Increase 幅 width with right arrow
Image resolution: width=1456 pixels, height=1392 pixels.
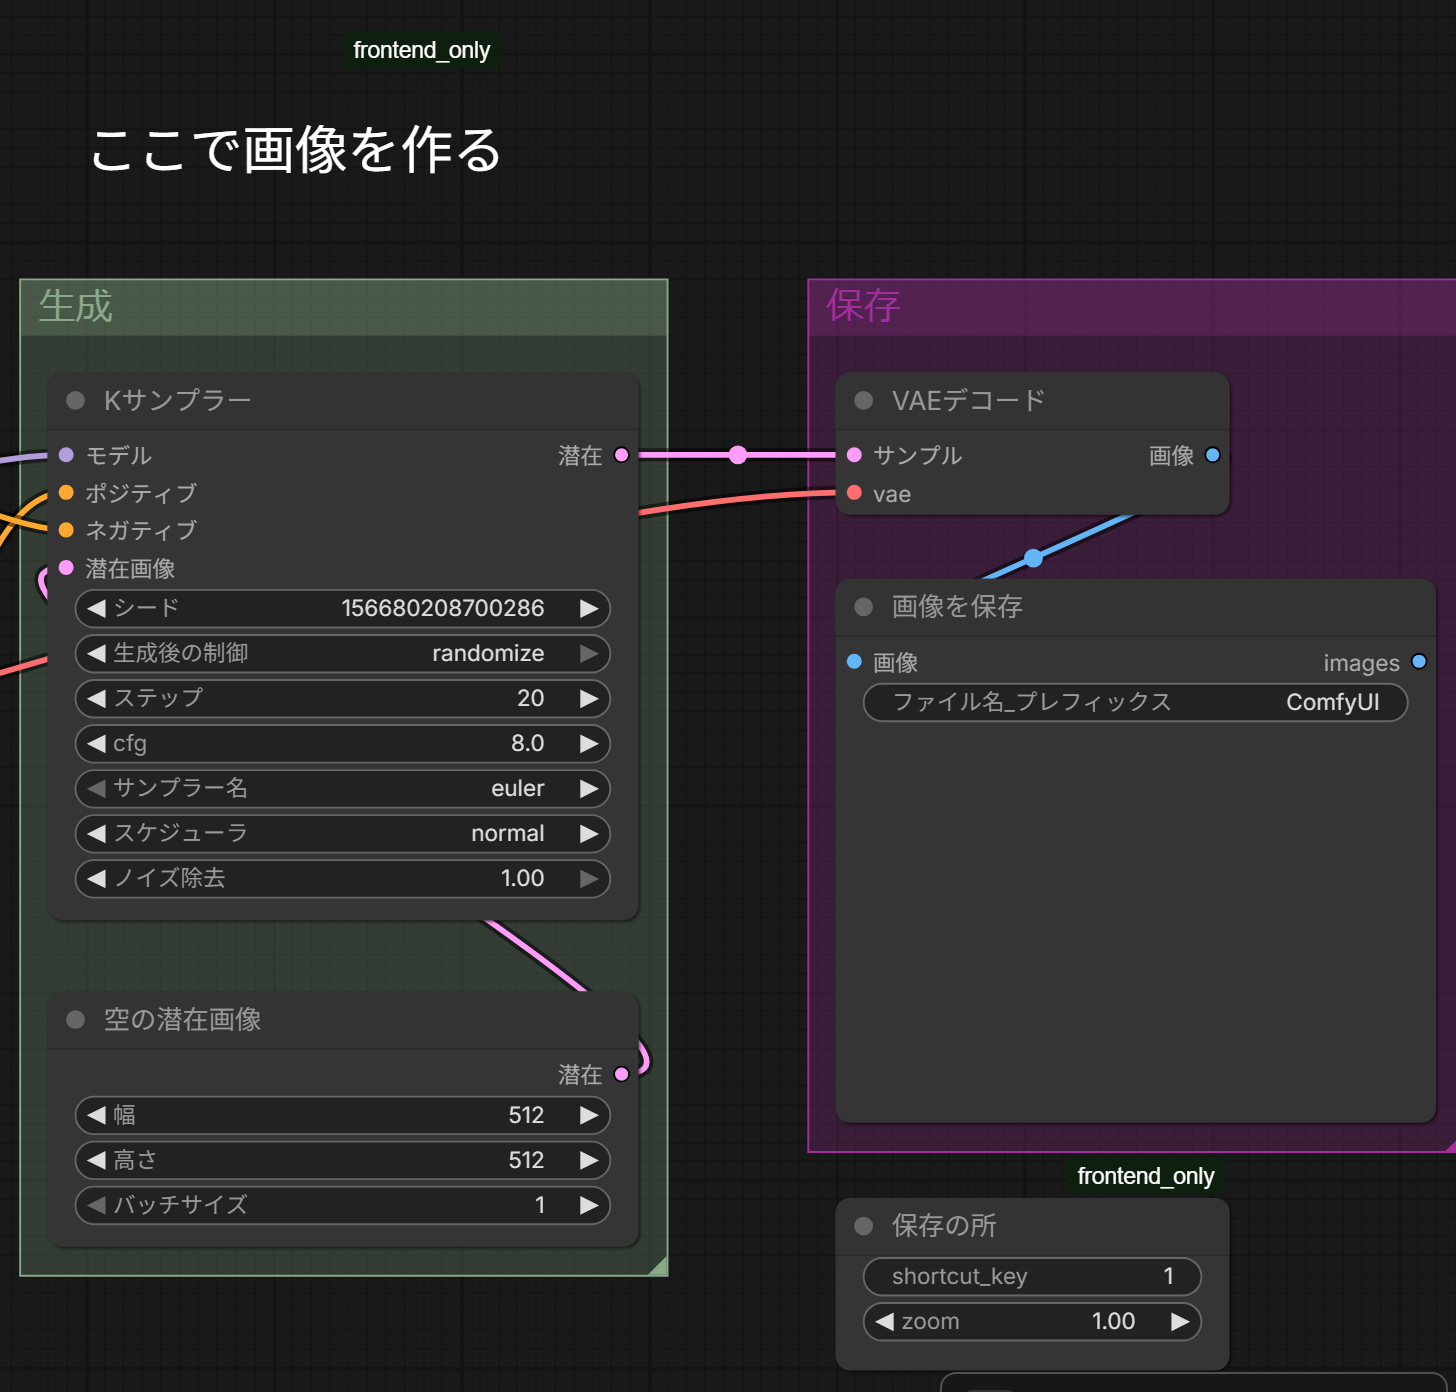tap(589, 1116)
